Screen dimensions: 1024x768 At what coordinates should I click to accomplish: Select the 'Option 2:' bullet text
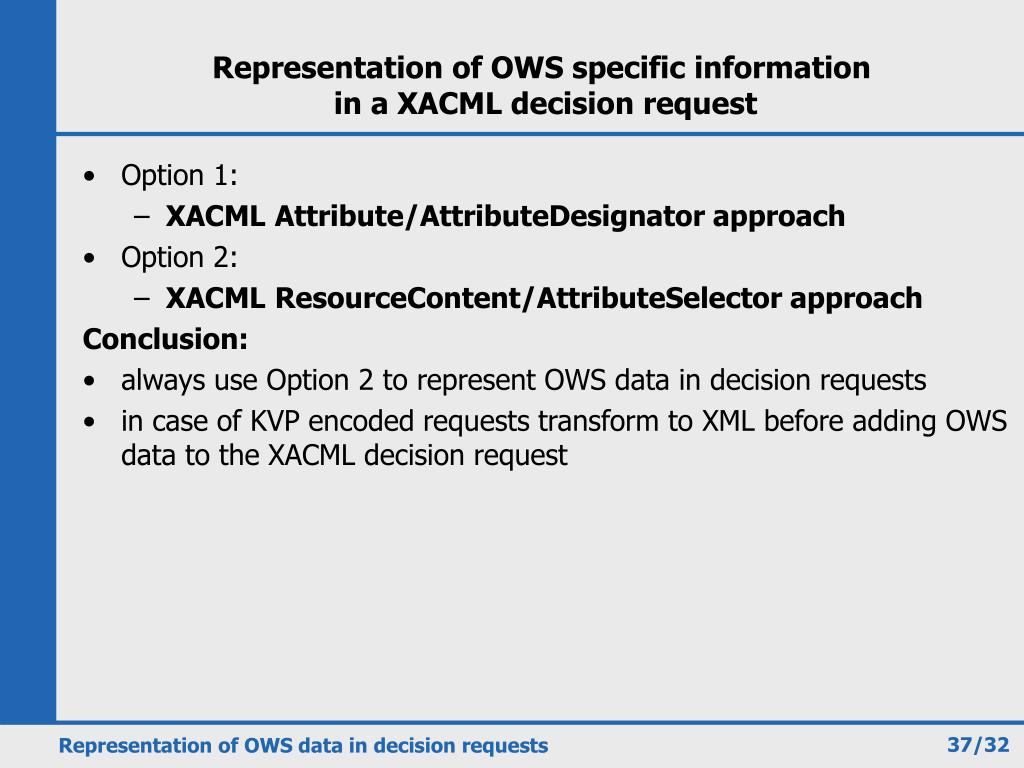pos(179,257)
